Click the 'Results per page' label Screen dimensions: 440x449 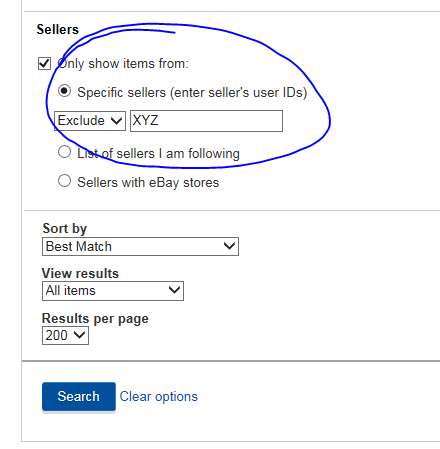[x=95, y=319]
